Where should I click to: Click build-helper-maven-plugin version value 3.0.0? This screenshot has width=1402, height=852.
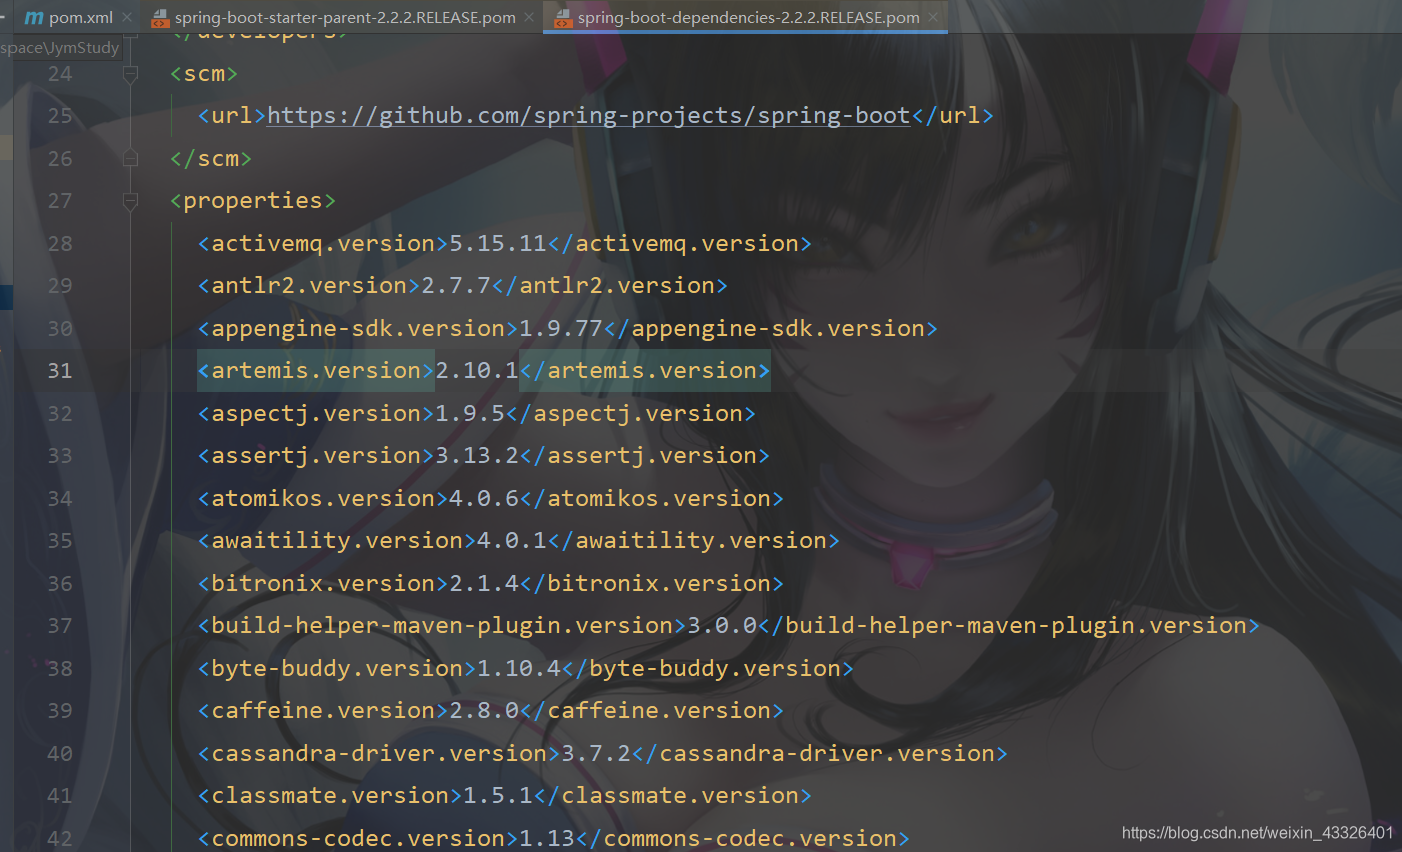[722, 626]
